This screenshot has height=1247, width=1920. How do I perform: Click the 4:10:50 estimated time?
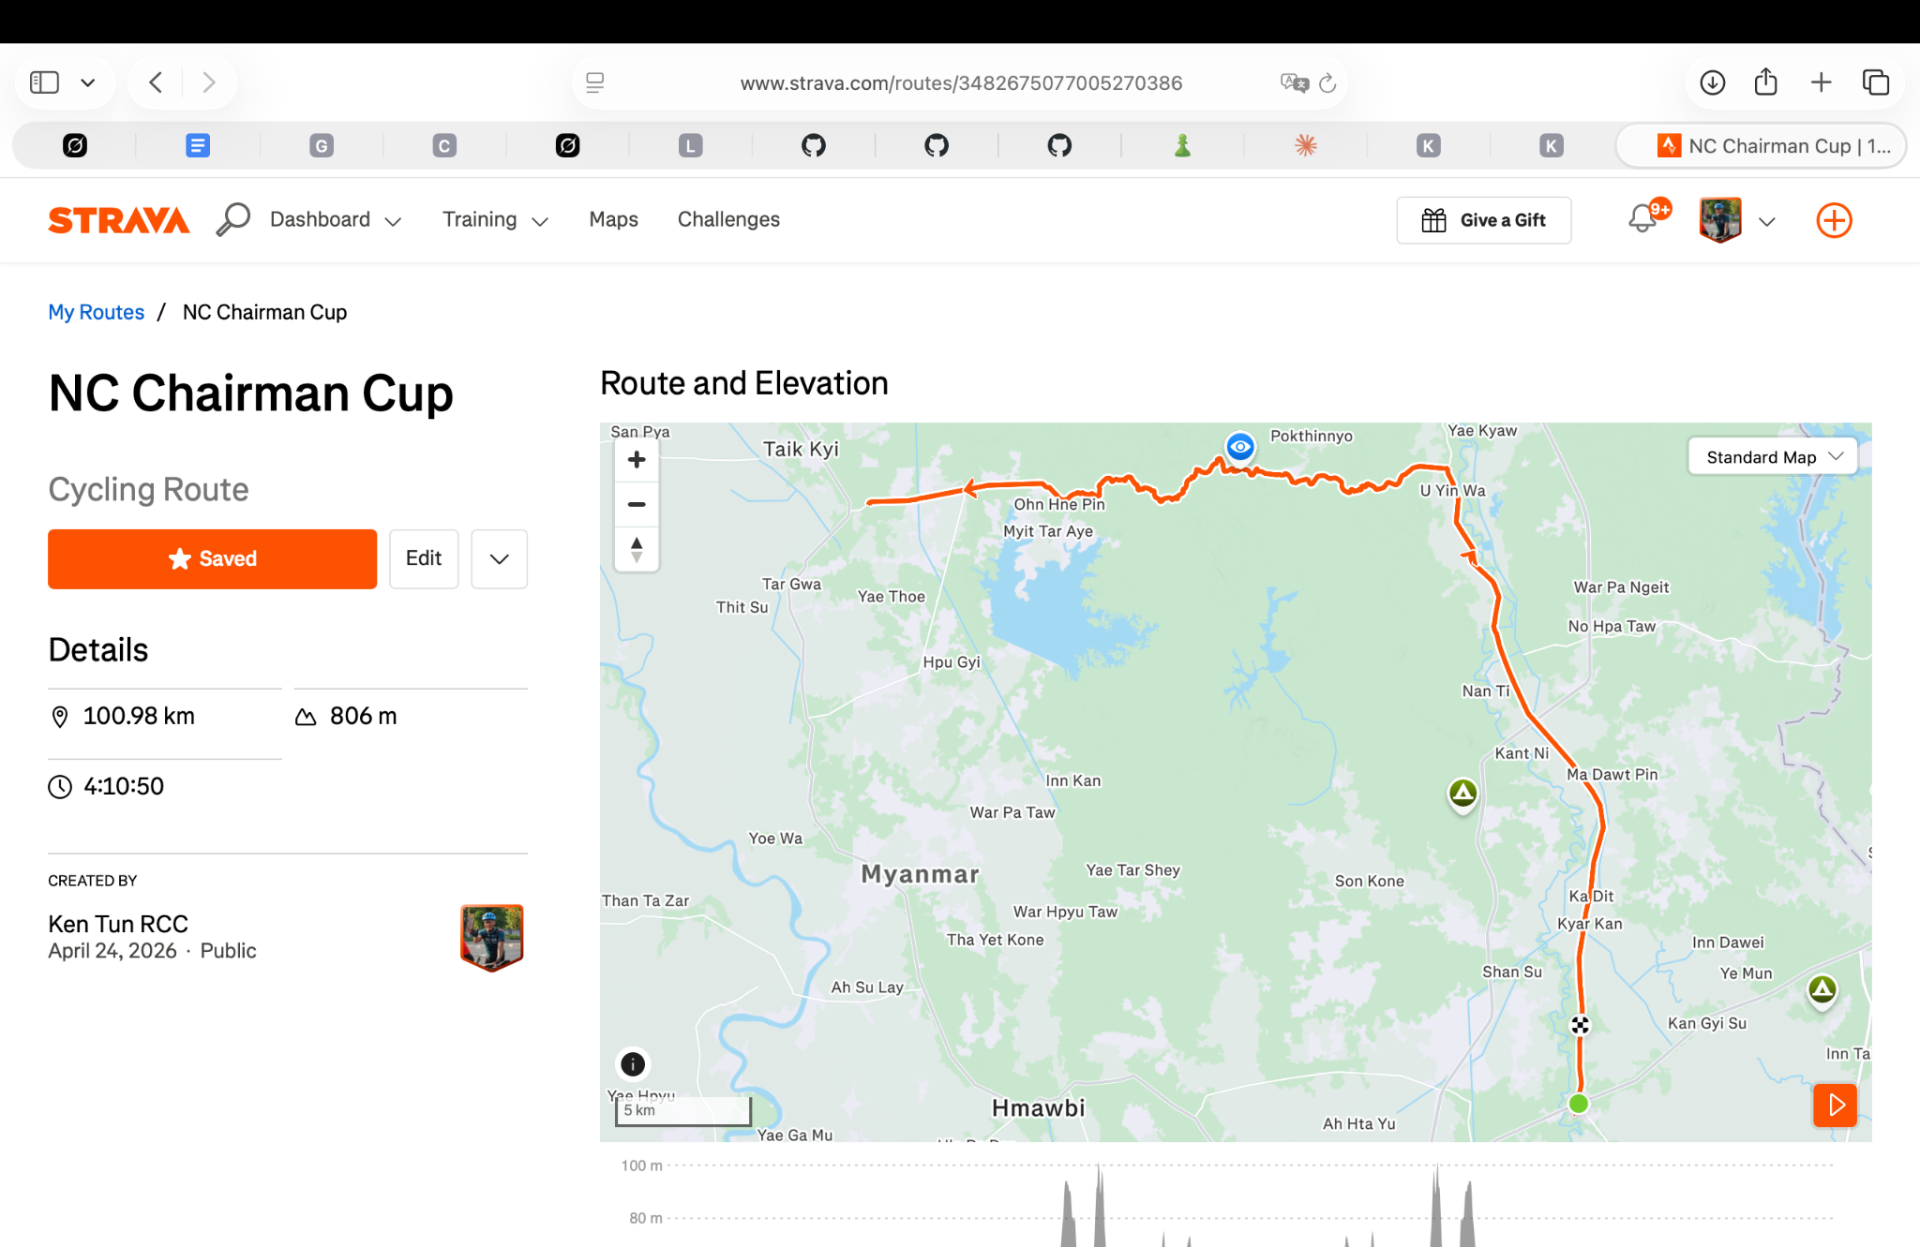[x=123, y=786]
